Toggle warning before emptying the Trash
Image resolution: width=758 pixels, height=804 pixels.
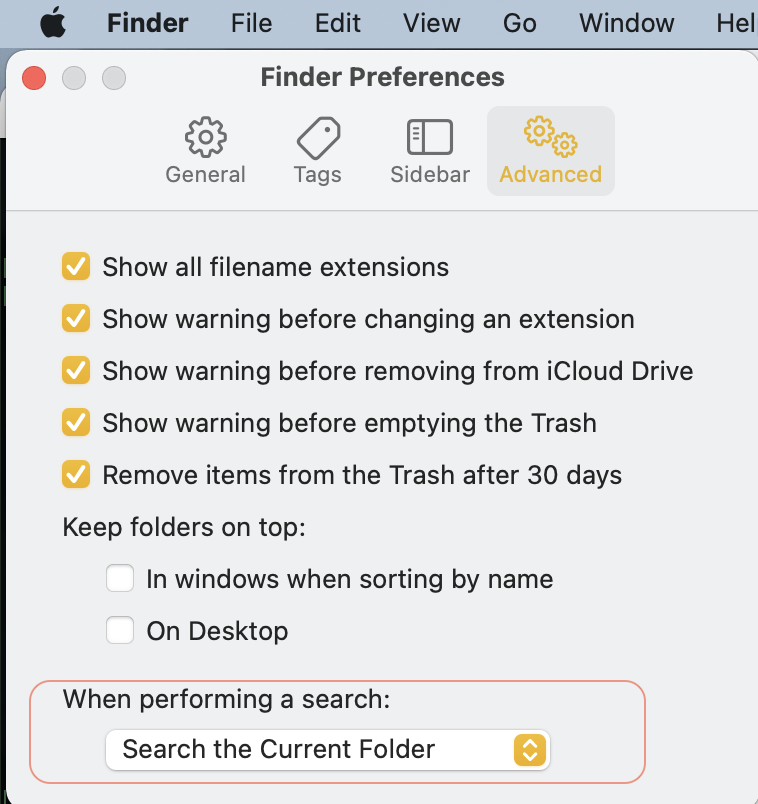click(x=76, y=423)
